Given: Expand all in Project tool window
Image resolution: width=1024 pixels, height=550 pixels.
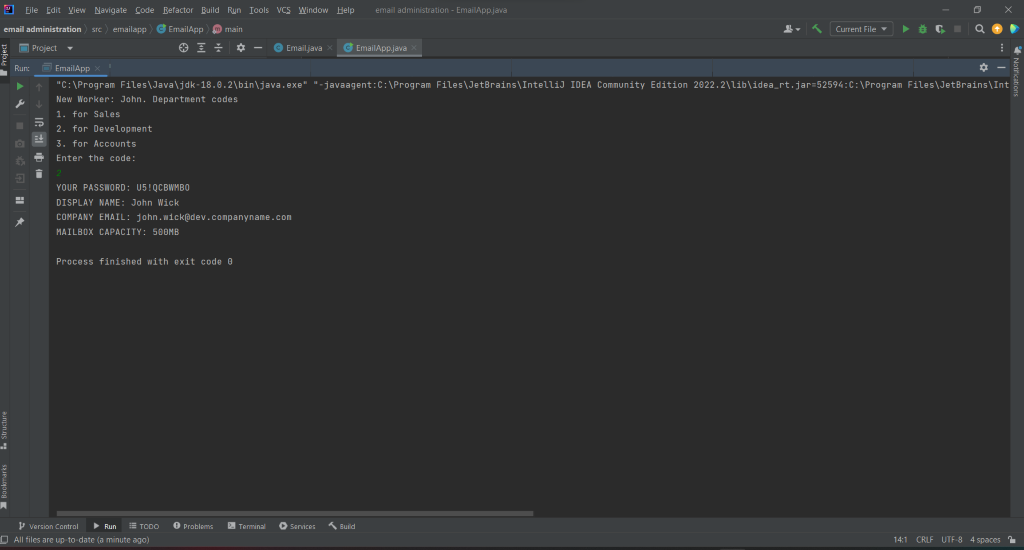Looking at the screenshot, I should (201, 48).
